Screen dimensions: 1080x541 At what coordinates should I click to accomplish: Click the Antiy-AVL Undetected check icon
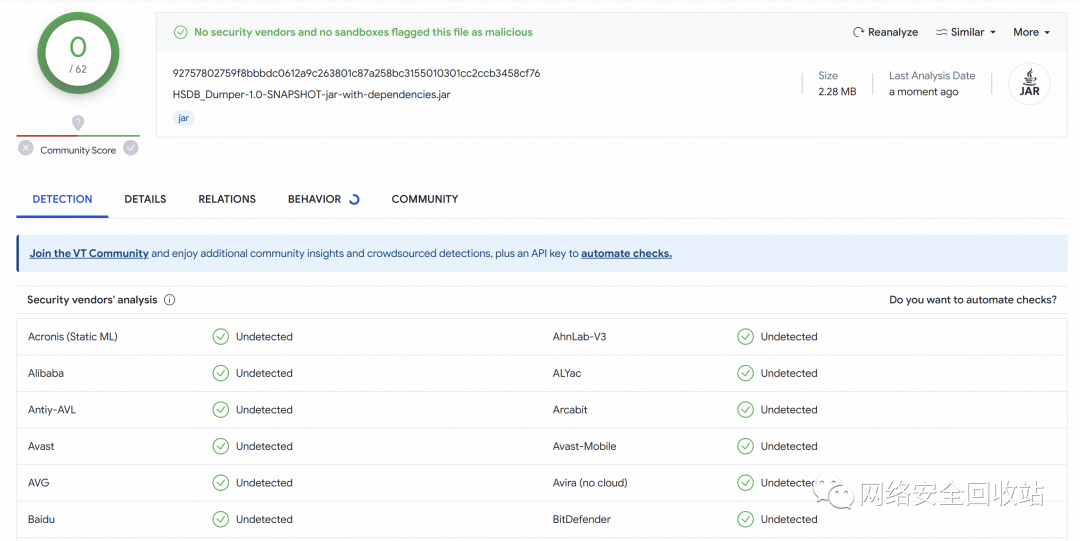(x=220, y=410)
